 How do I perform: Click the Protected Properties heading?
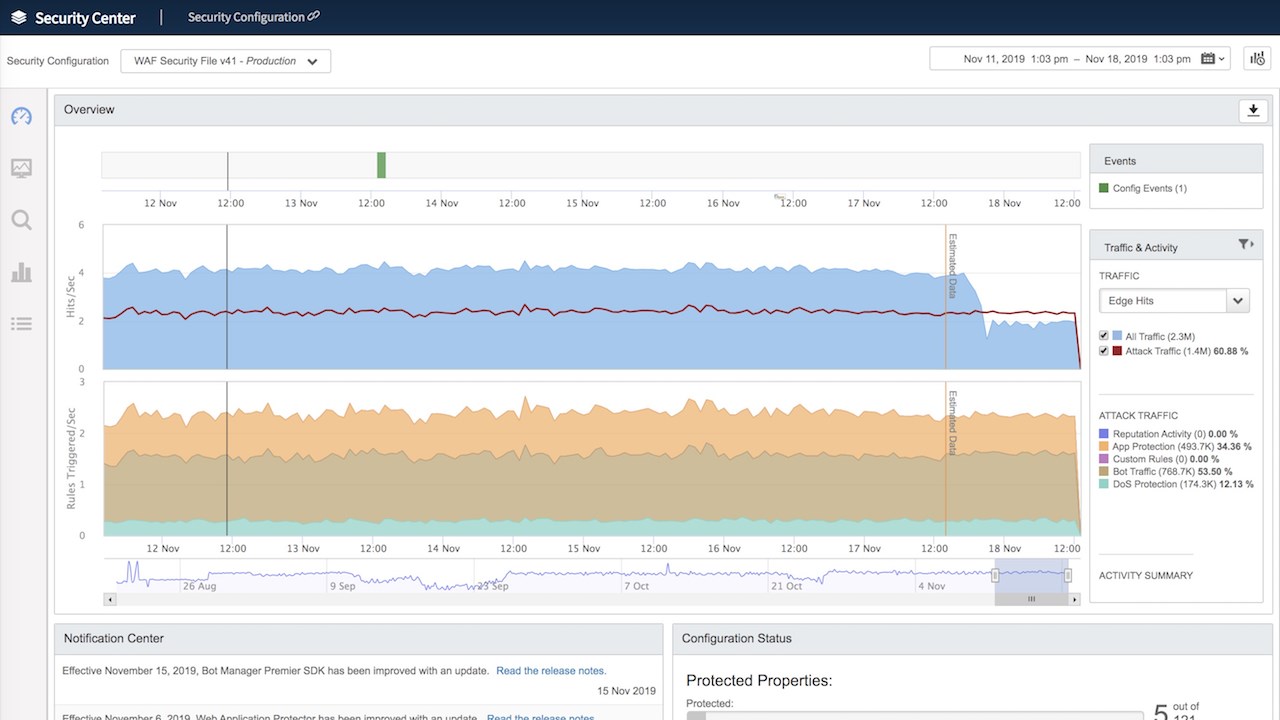pos(759,681)
